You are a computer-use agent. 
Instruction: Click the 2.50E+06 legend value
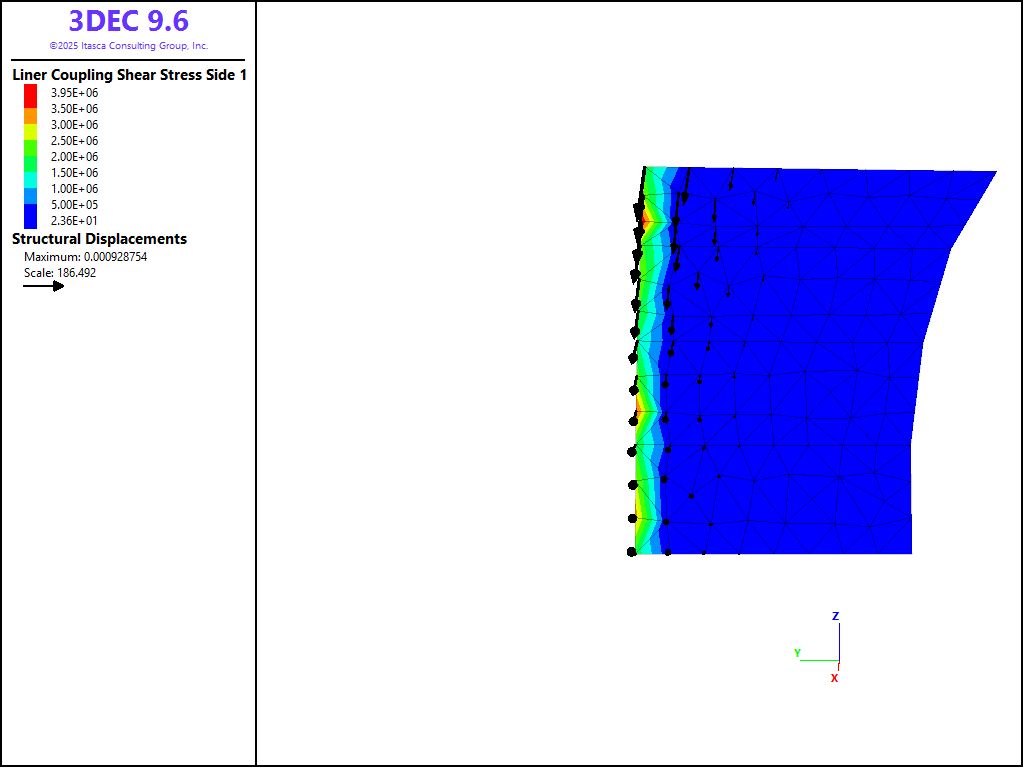(x=74, y=141)
